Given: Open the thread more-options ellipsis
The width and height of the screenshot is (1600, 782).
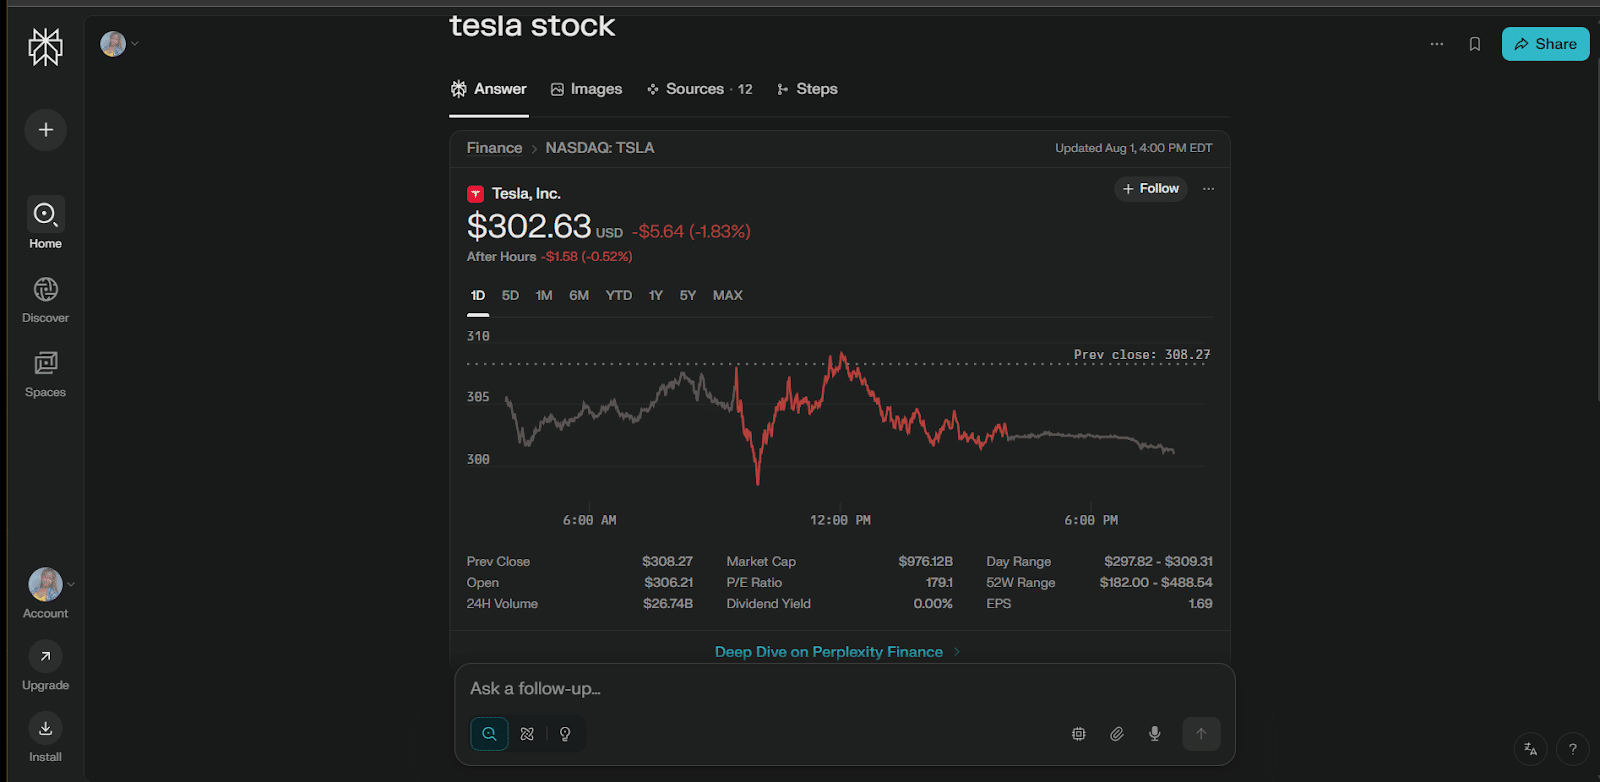Looking at the screenshot, I should tap(1437, 44).
